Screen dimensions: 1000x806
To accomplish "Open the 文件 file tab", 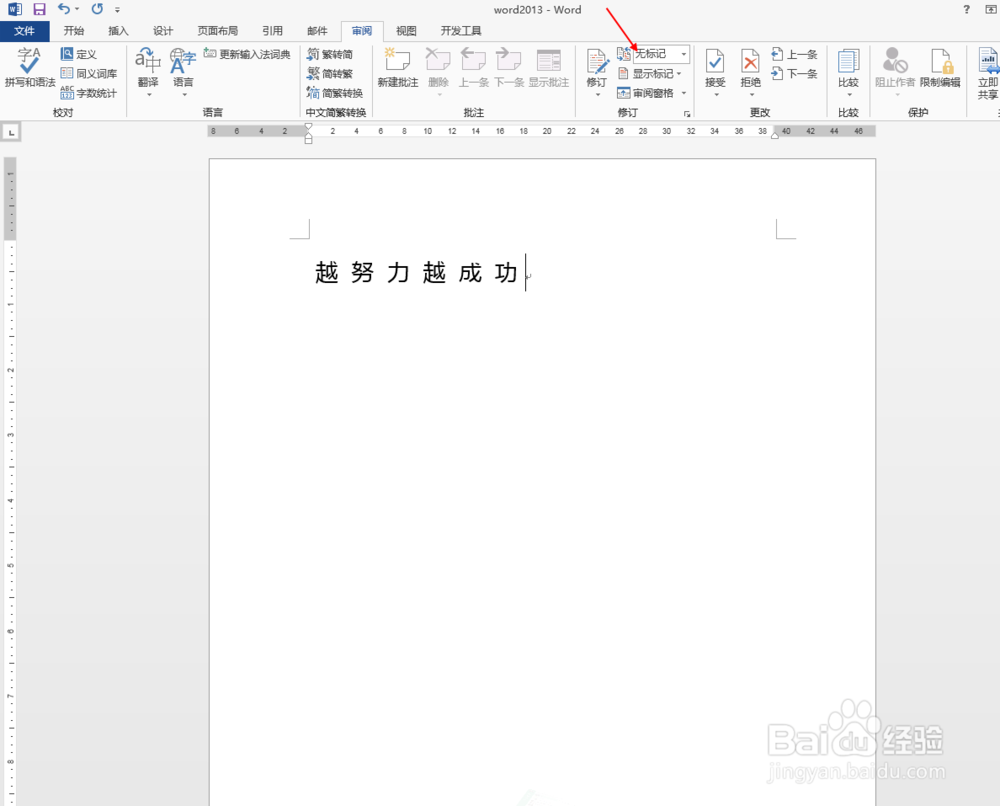I will pos(24,31).
